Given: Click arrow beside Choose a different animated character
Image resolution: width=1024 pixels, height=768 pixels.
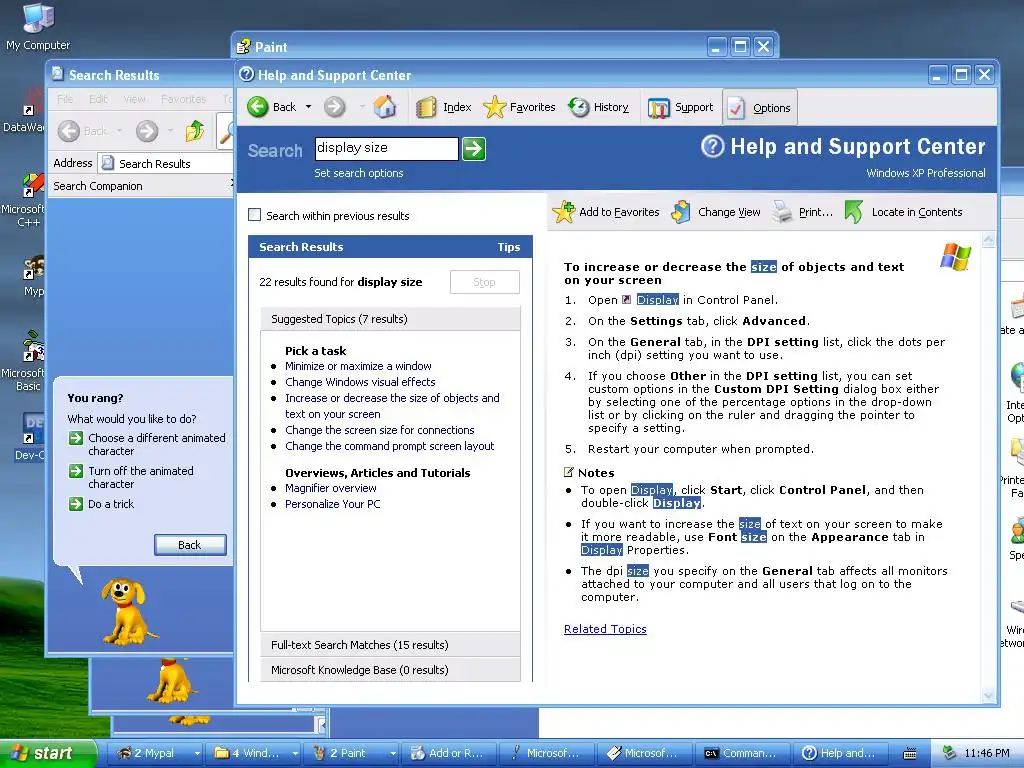Looking at the screenshot, I should point(76,438).
